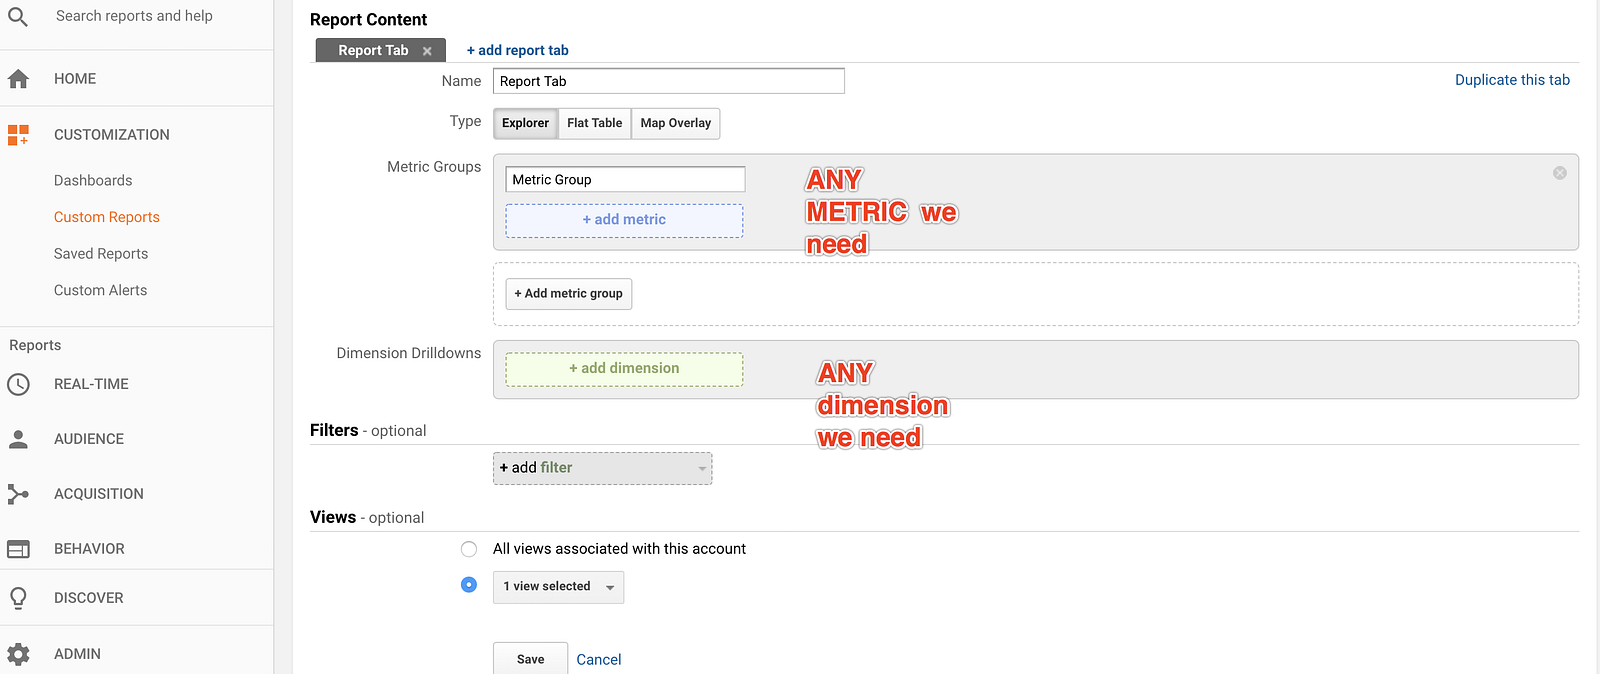
Task: Open the add filter dropdown
Action: 602,468
